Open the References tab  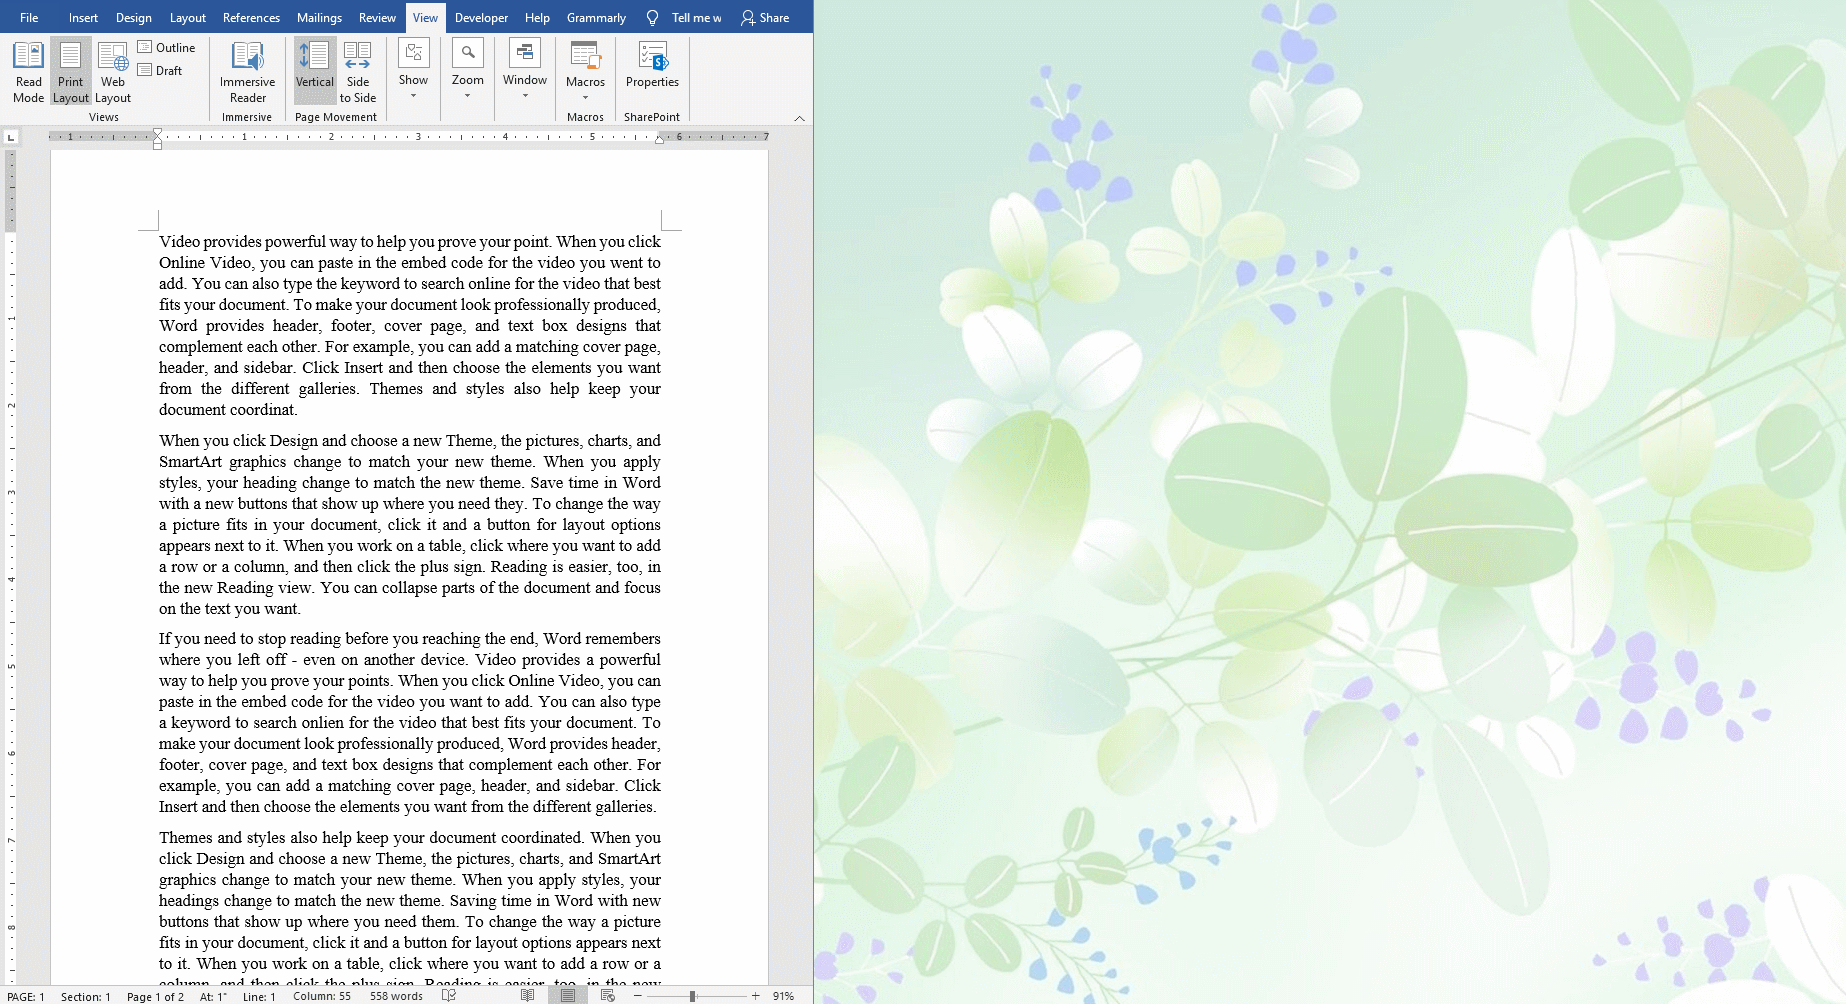(x=251, y=17)
